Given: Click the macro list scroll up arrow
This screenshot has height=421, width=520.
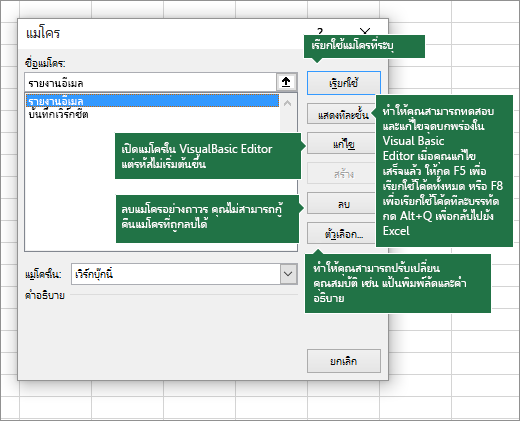Looking at the screenshot, I should point(288,103).
